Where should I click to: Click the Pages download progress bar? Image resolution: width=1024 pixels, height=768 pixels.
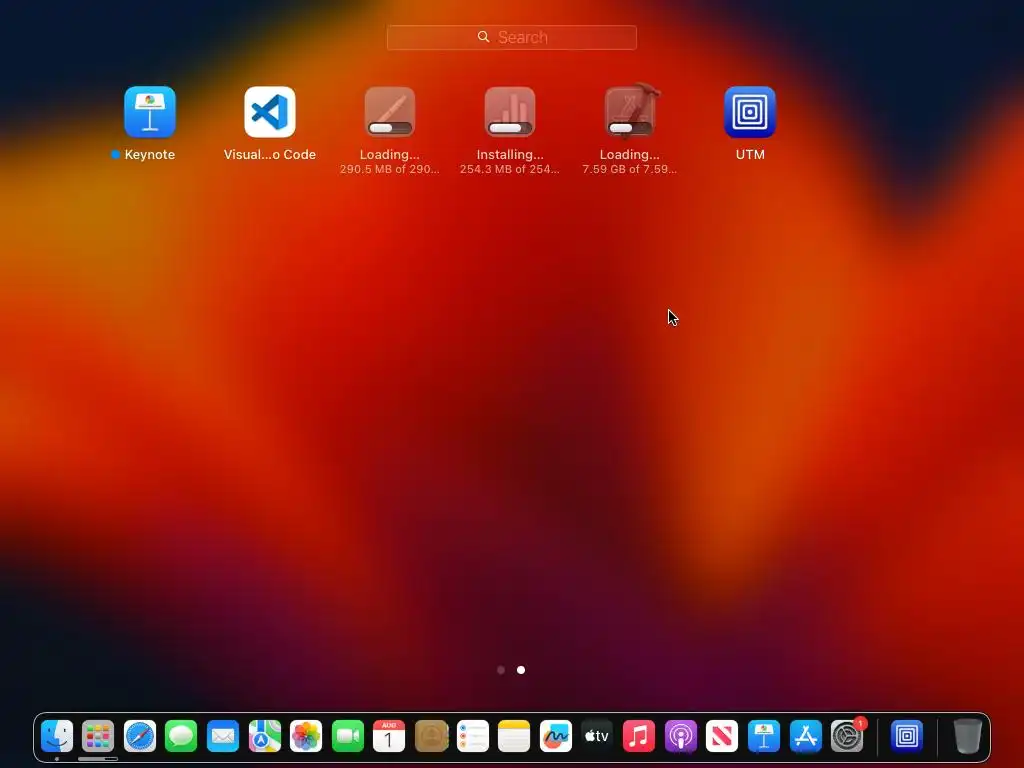point(390,128)
